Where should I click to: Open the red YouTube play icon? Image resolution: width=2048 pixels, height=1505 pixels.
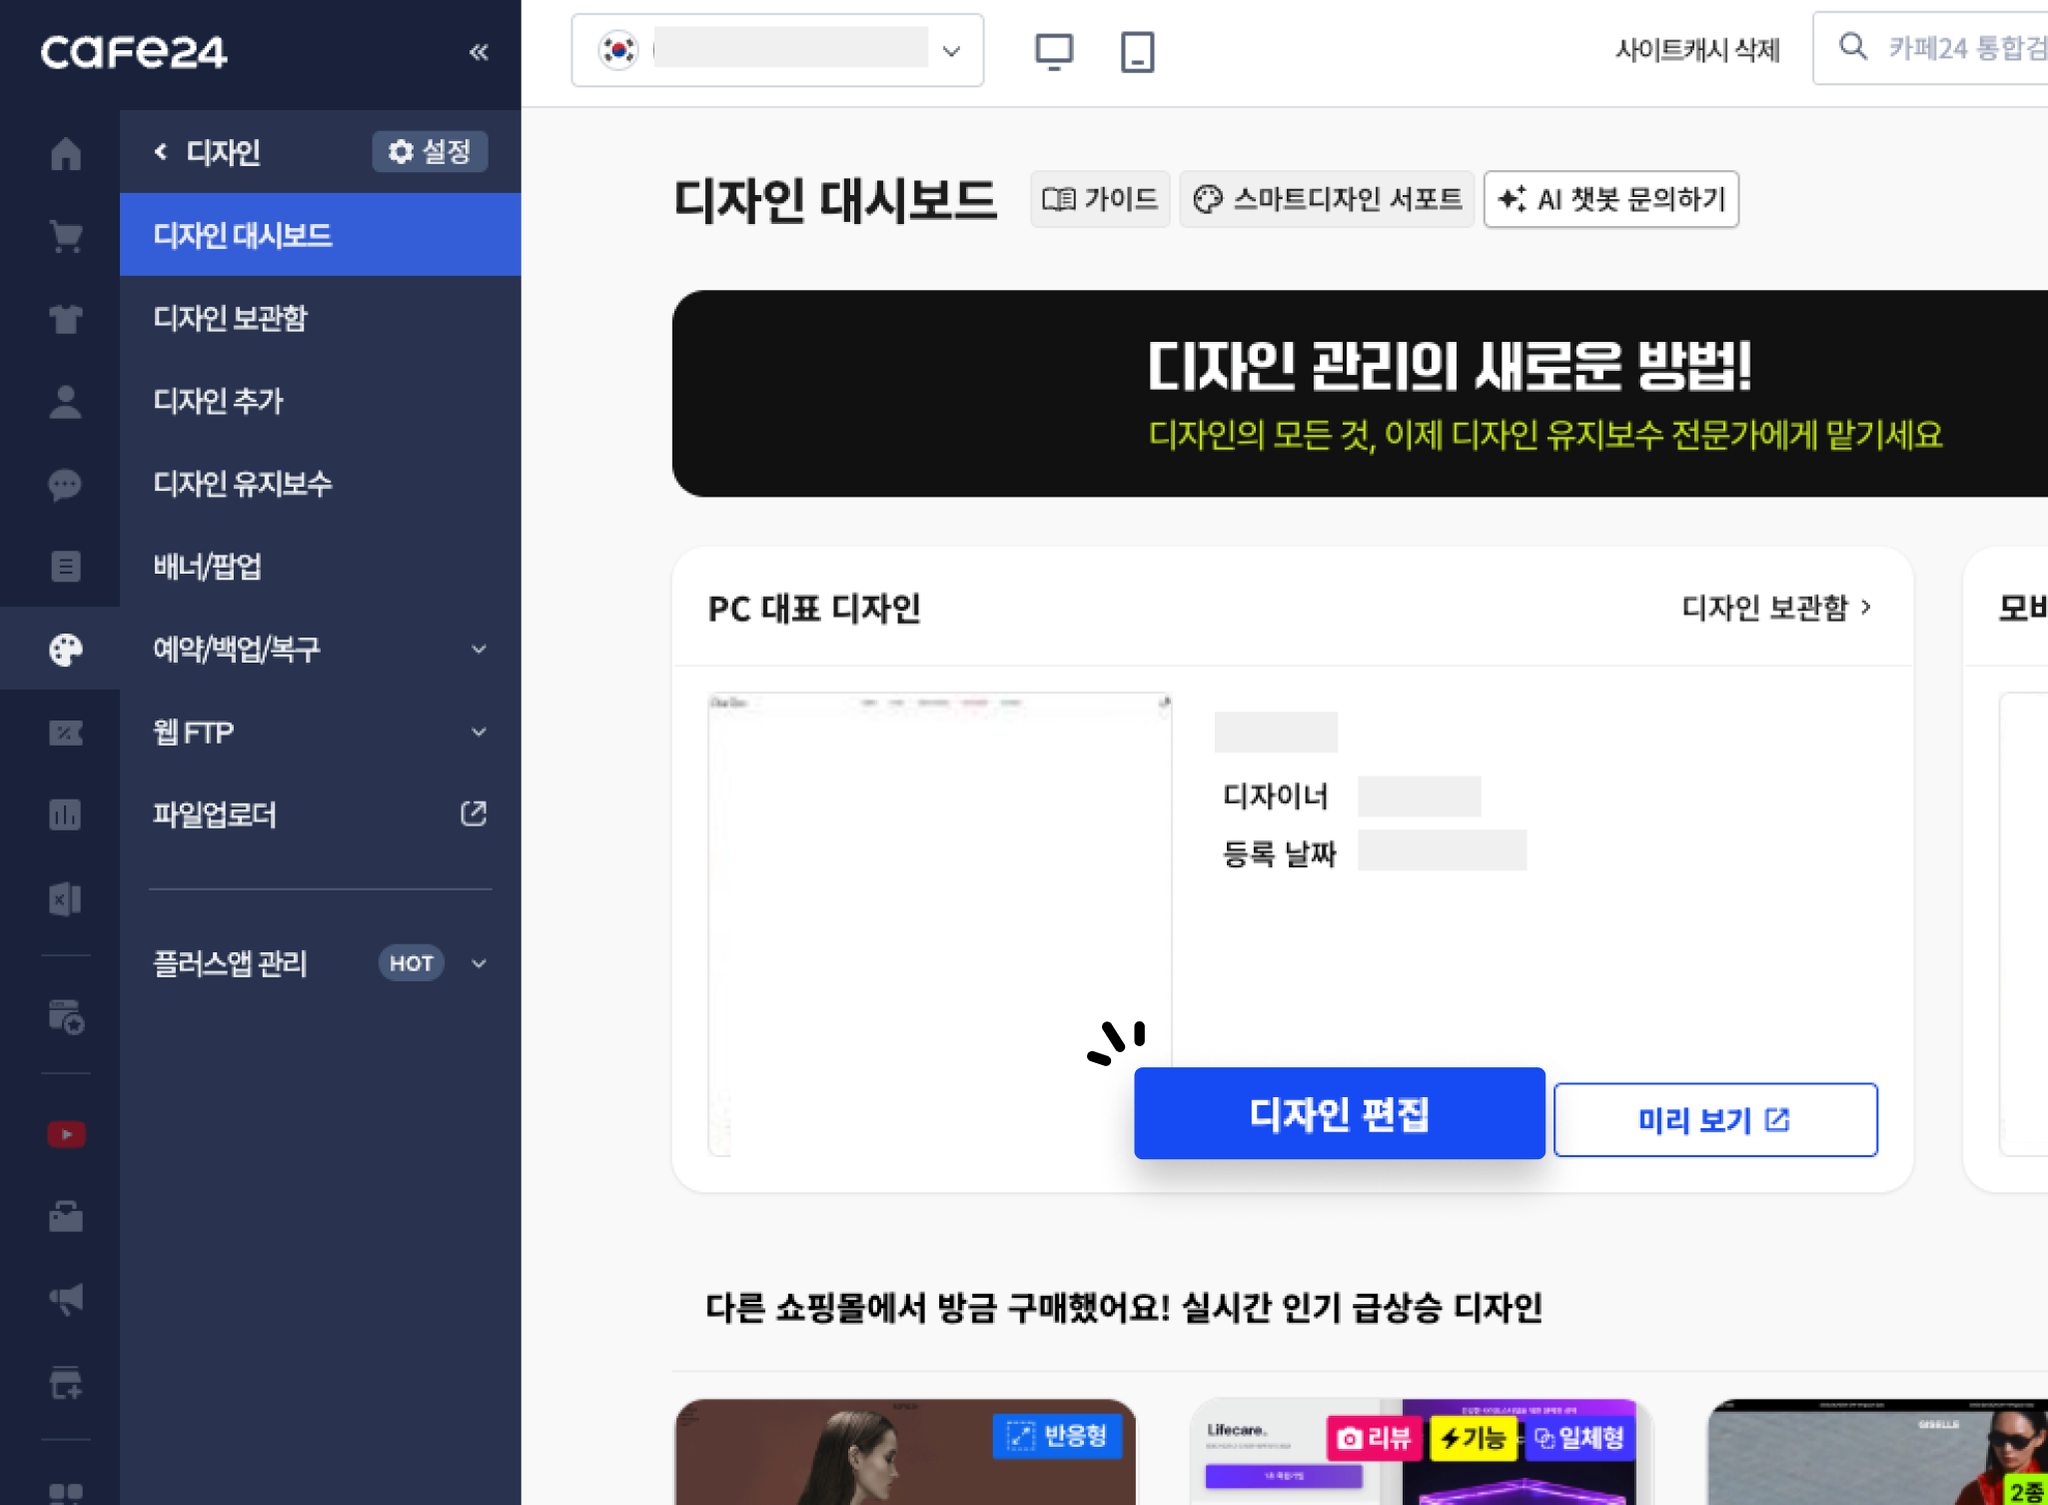(x=66, y=1134)
